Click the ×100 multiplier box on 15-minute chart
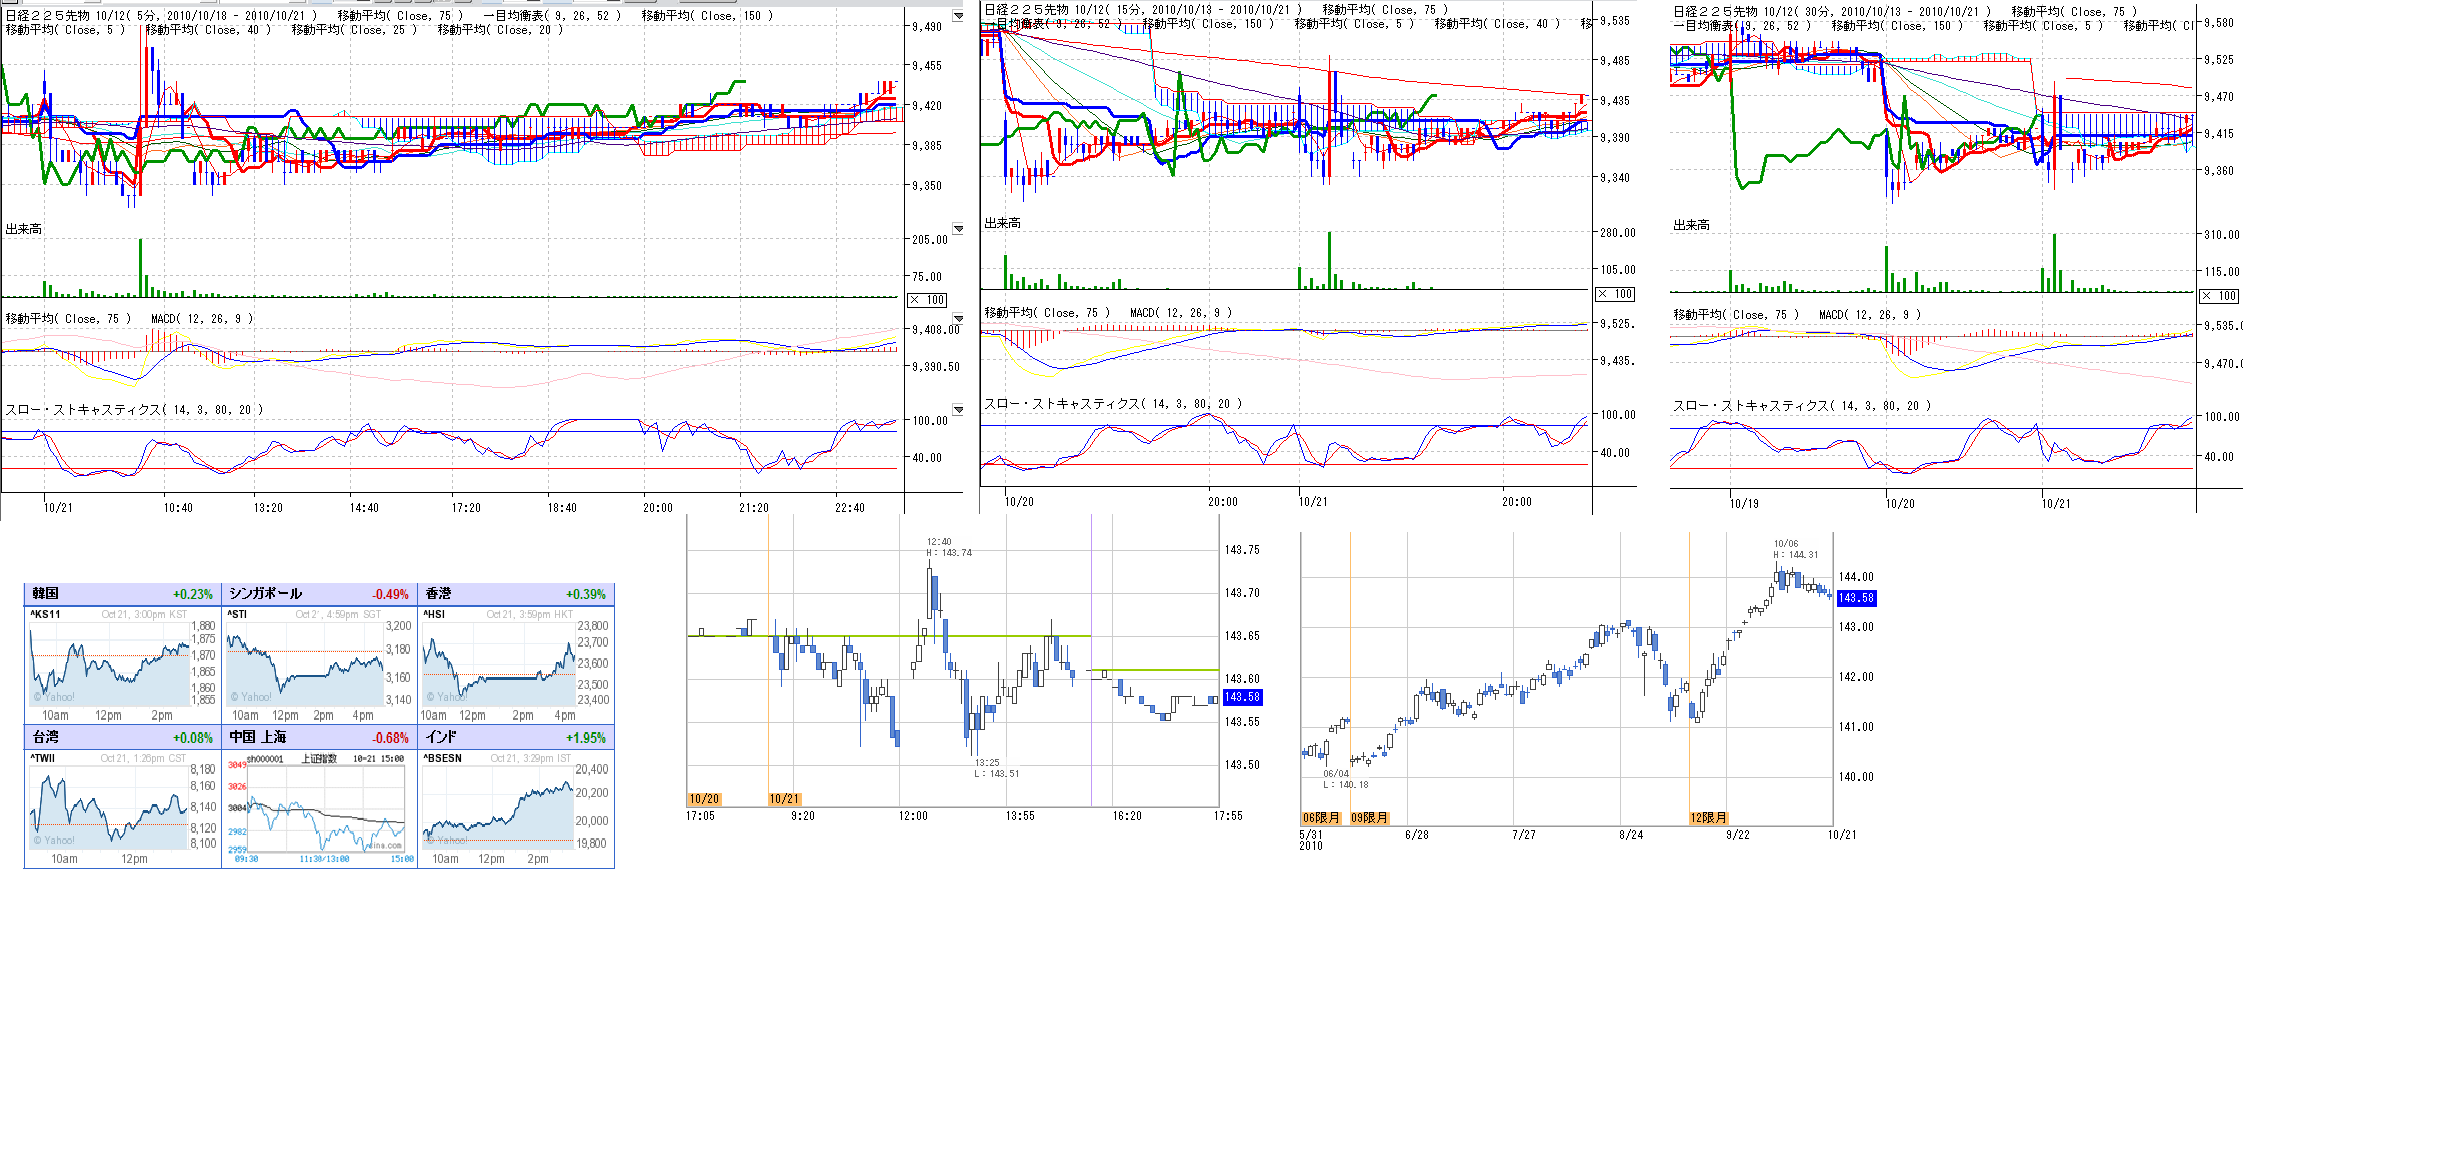The height and width of the screenshot is (1156, 2446). point(1614,294)
